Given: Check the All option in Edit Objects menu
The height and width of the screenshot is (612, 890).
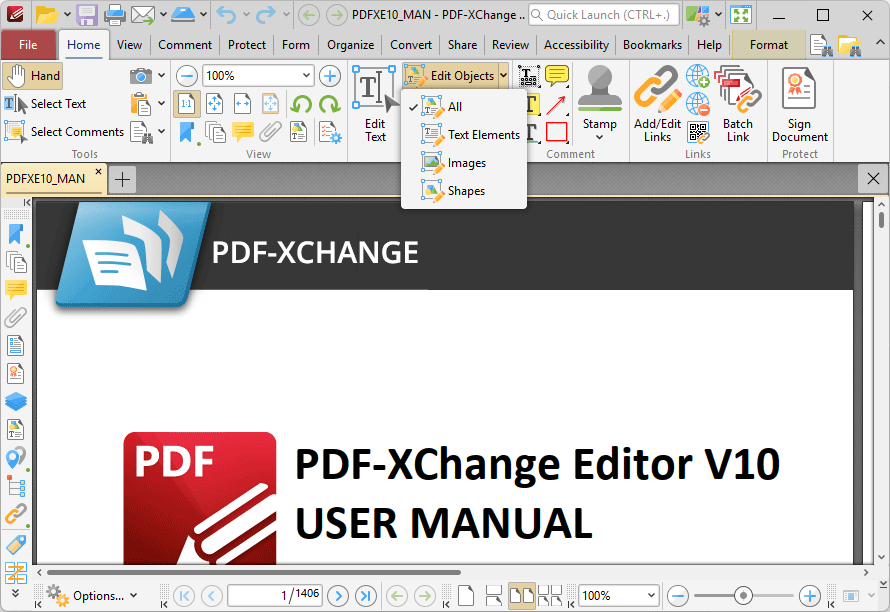Looking at the screenshot, I should click(463, 107).
